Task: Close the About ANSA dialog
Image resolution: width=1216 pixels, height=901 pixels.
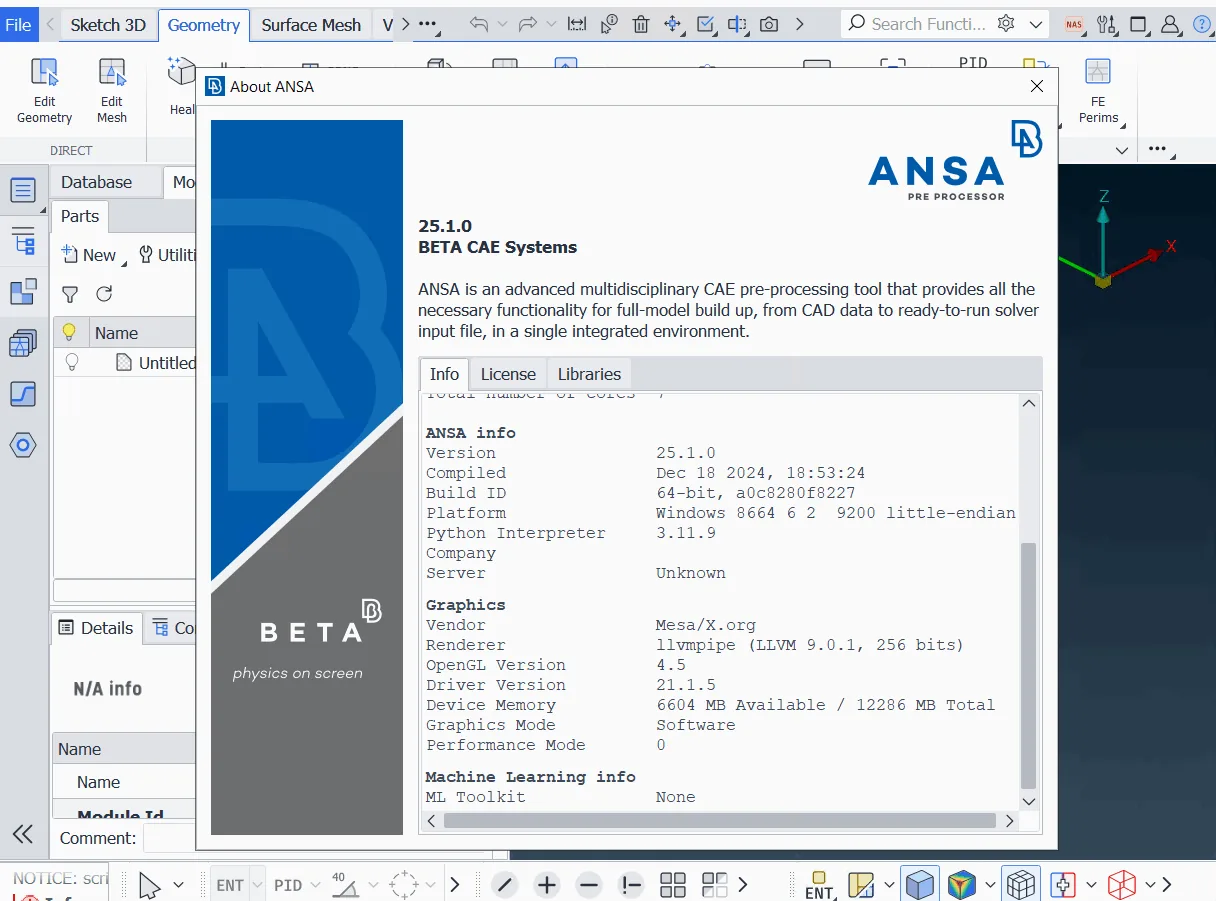Action: pyautogui.click(x=1037, y=86)
